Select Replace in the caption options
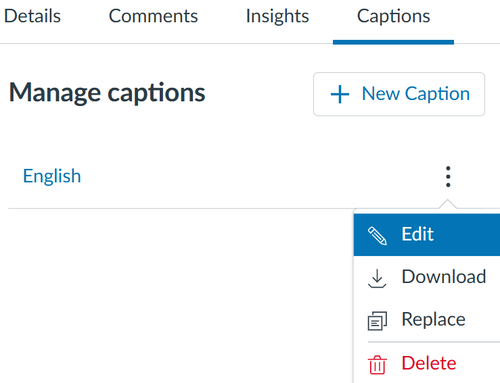500x383 pixels. coord(427,320)
